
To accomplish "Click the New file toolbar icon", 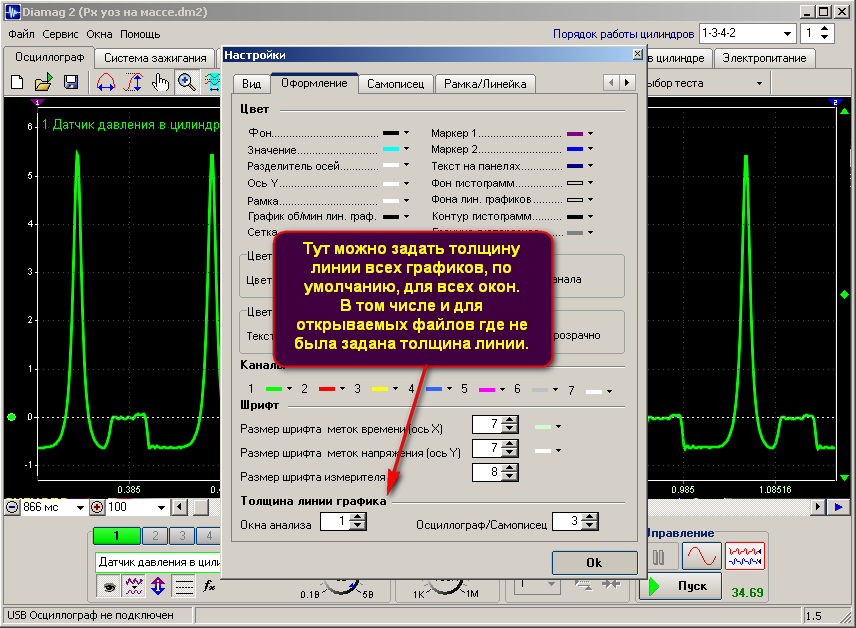I will 17,82.
